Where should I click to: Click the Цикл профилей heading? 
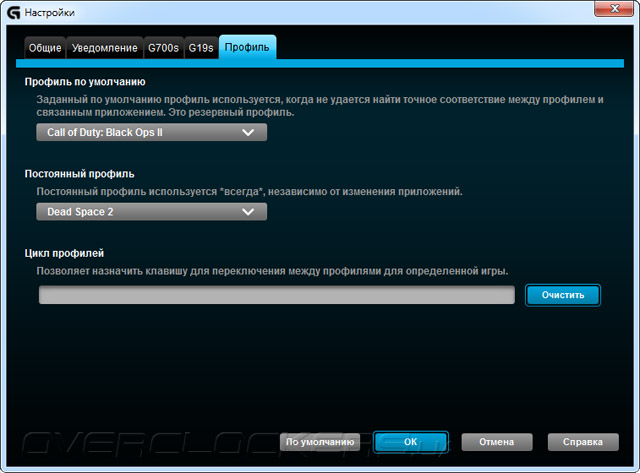pos(64,253)
